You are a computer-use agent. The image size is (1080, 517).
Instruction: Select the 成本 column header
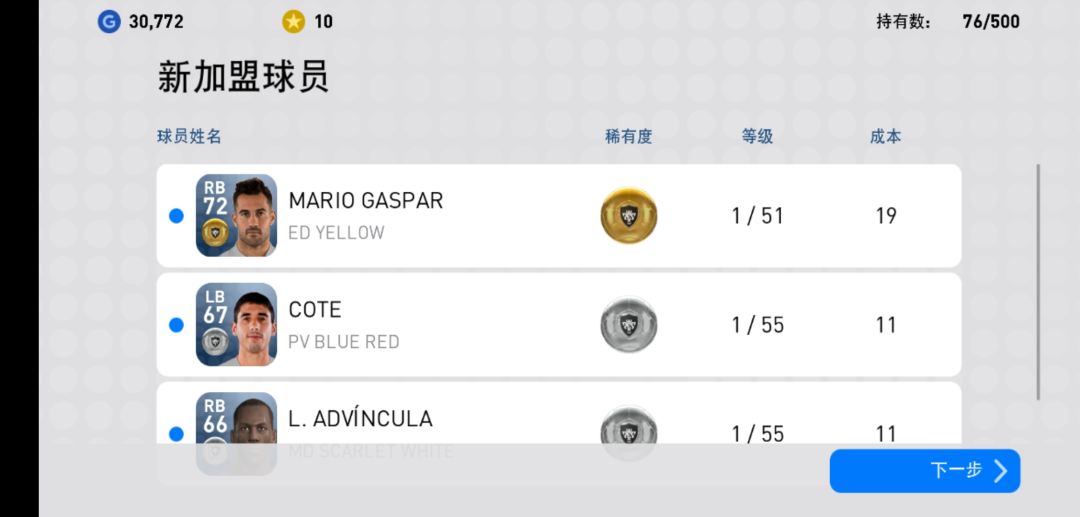pos(885,136)
